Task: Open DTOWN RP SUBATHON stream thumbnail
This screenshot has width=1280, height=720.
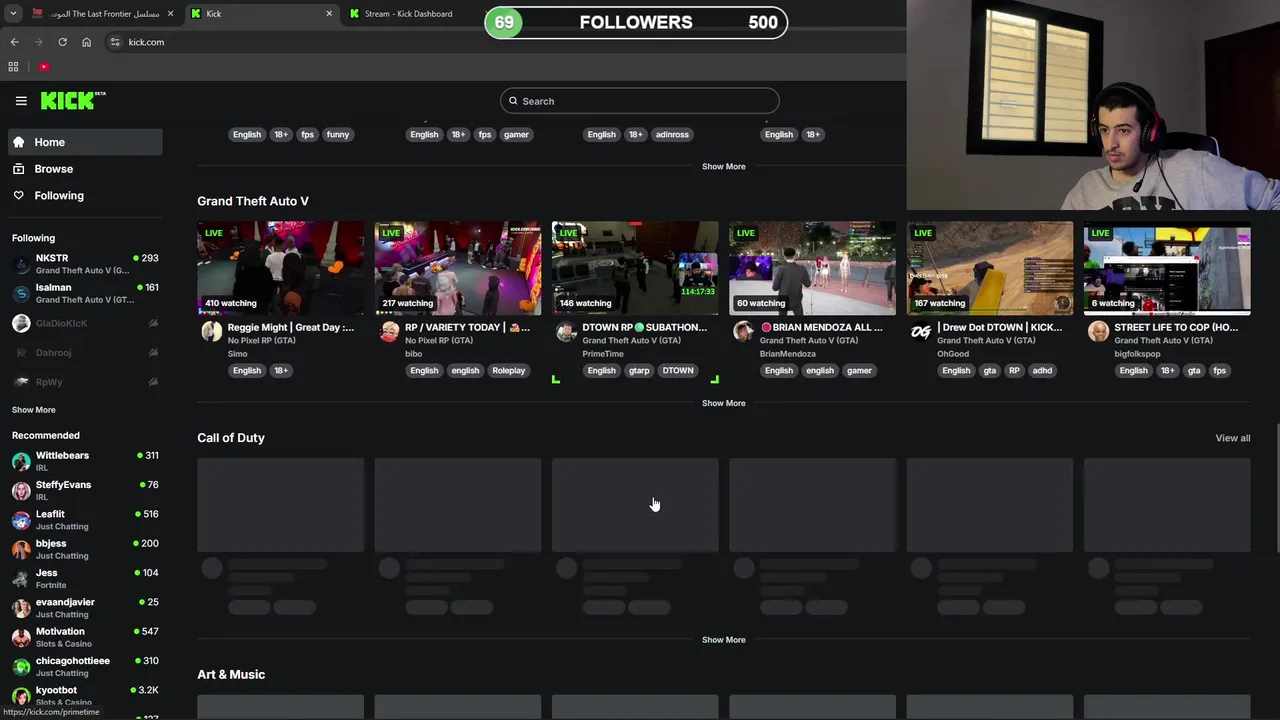Action: [x=635, y=268]
